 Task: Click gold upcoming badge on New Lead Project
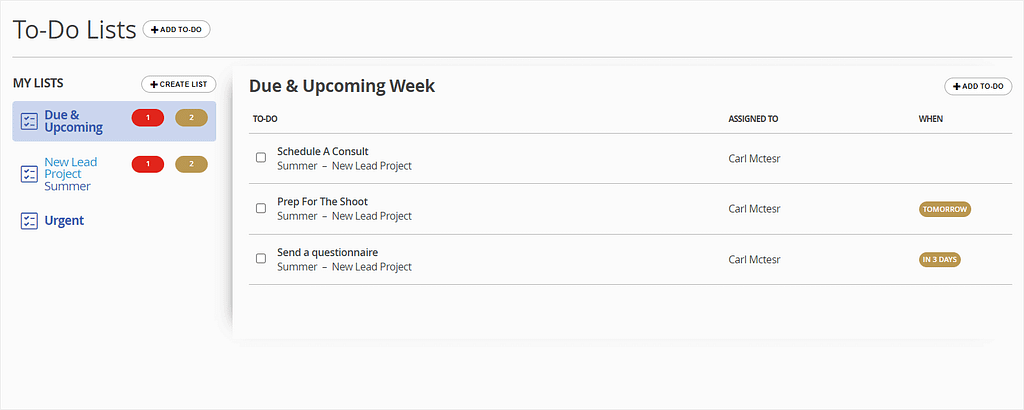[191, 164]
